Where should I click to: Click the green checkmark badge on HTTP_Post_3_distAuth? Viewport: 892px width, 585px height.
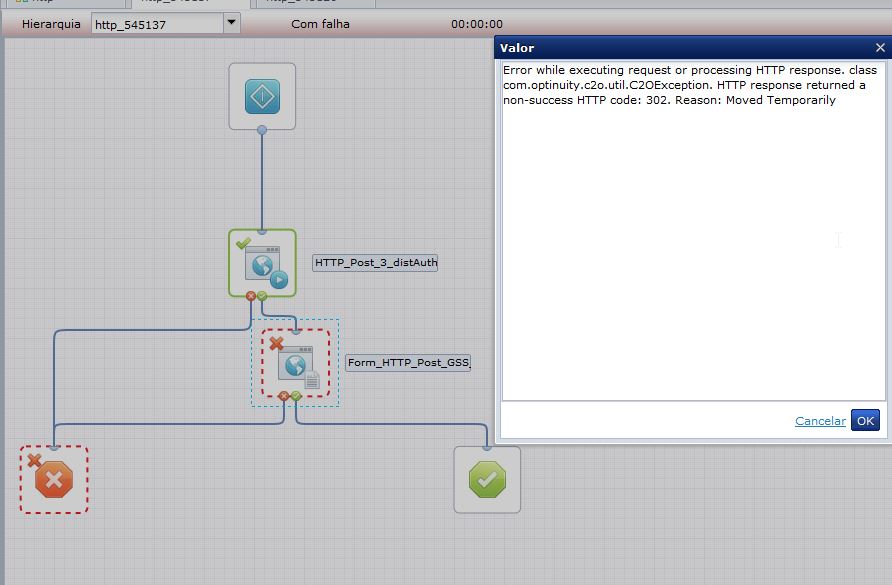click(x=241, y=243)
